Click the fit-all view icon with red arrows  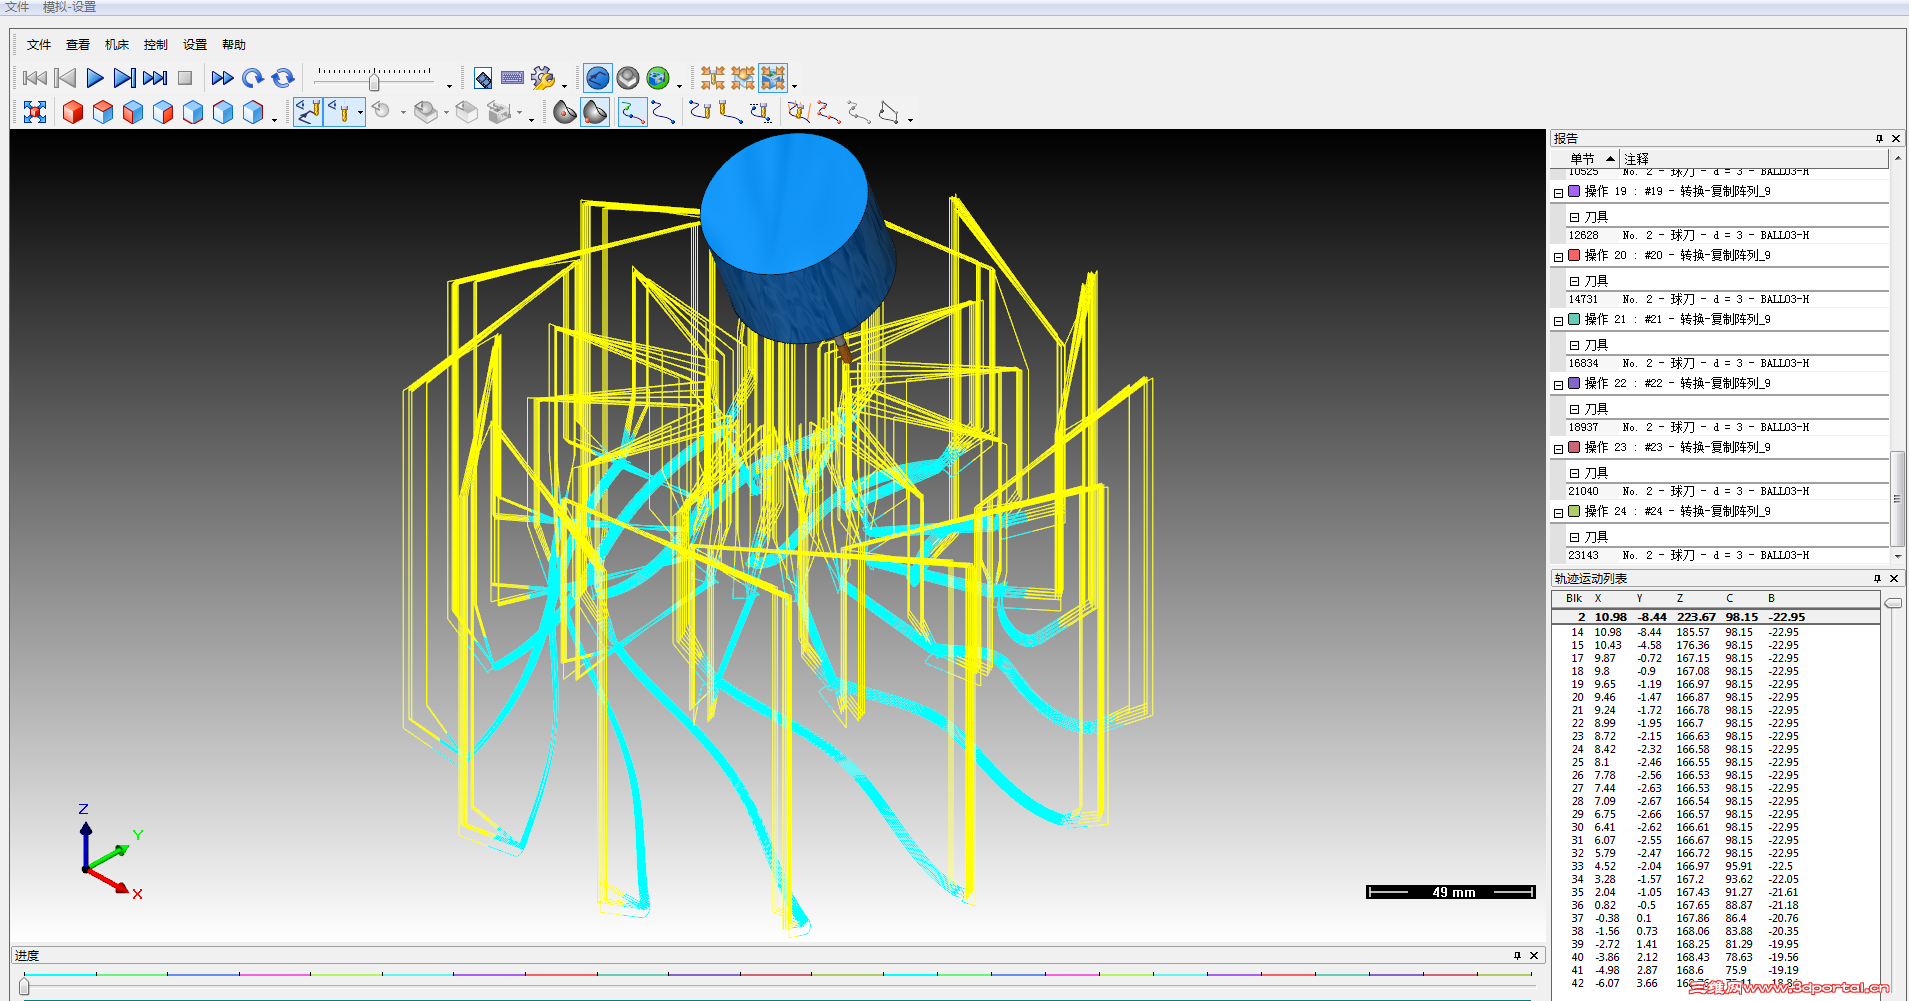[35, 112]
